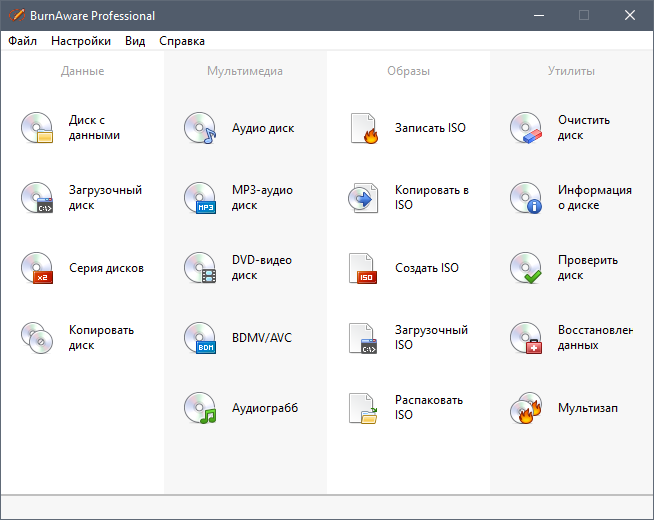Click the BDMV/AVC label
This screenshot has height=520, width=654.
coord(262,338)
